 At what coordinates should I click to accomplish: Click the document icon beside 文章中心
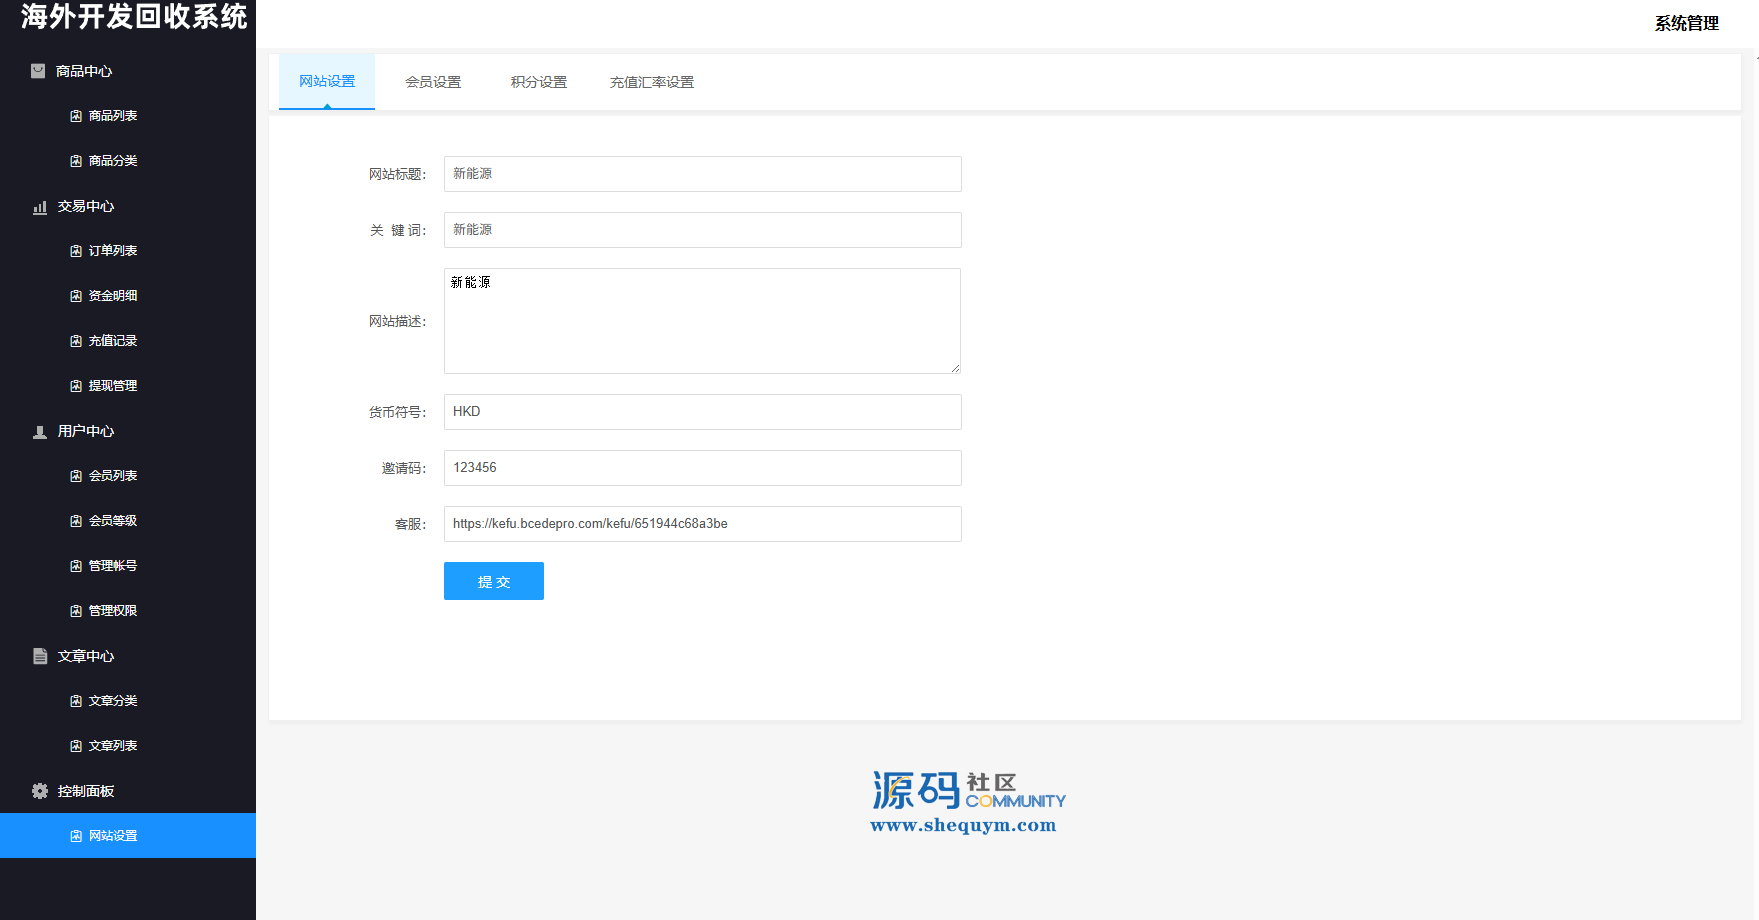pos(40,656)
